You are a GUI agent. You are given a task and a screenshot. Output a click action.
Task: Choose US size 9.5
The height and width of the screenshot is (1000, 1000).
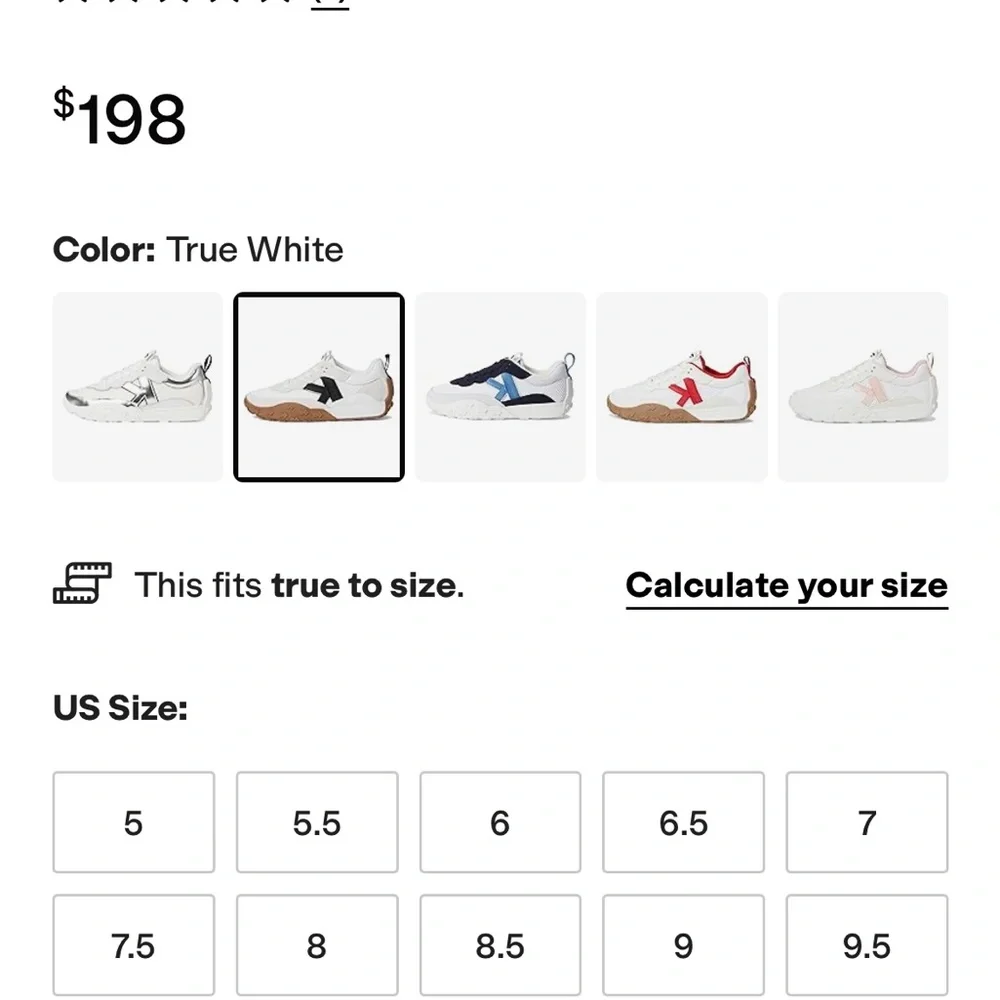pos(867,945)
